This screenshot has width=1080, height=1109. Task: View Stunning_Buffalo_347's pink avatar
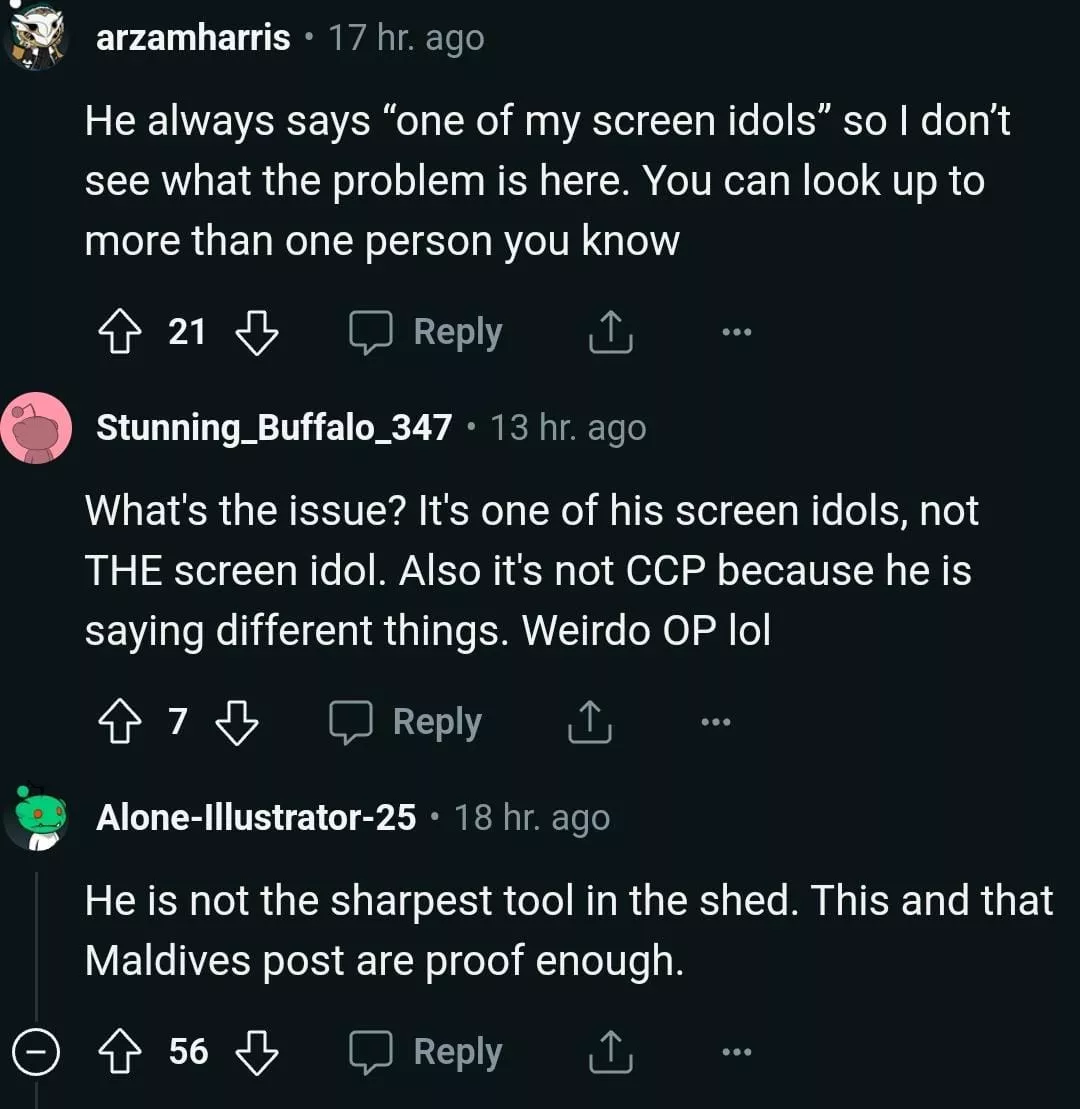pos(36,428)
